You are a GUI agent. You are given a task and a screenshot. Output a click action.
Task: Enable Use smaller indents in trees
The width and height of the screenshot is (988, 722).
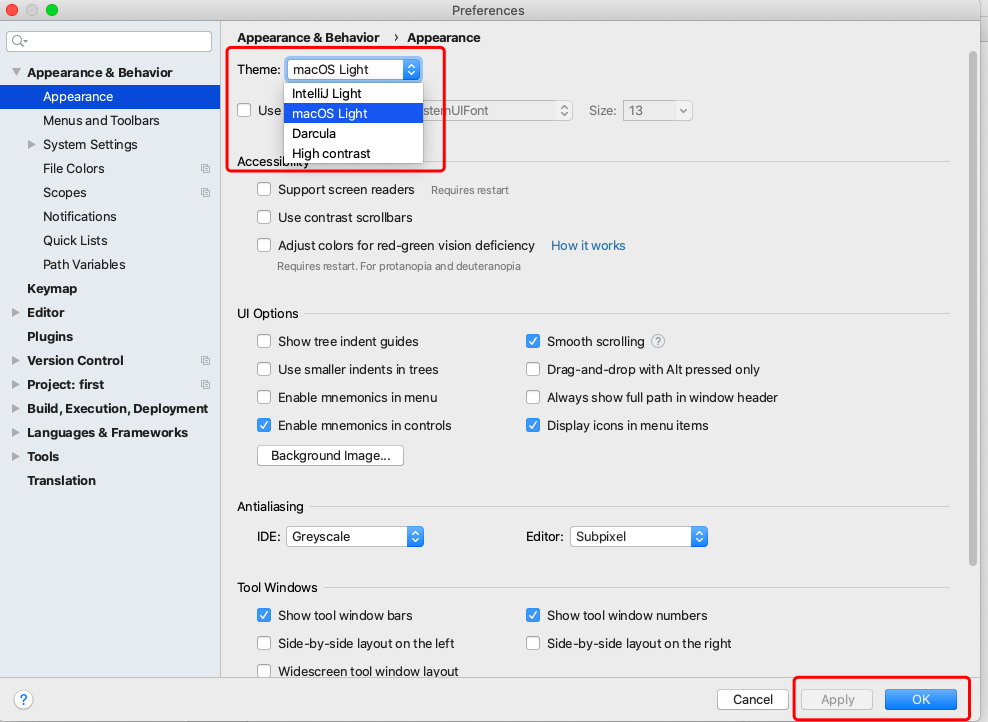point(264,369)
